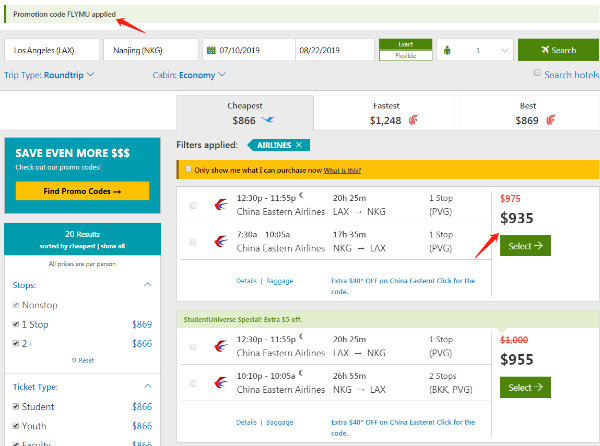Click the 07/10/2019 departure date field
The image size is (600, 446).
[249, 50]
